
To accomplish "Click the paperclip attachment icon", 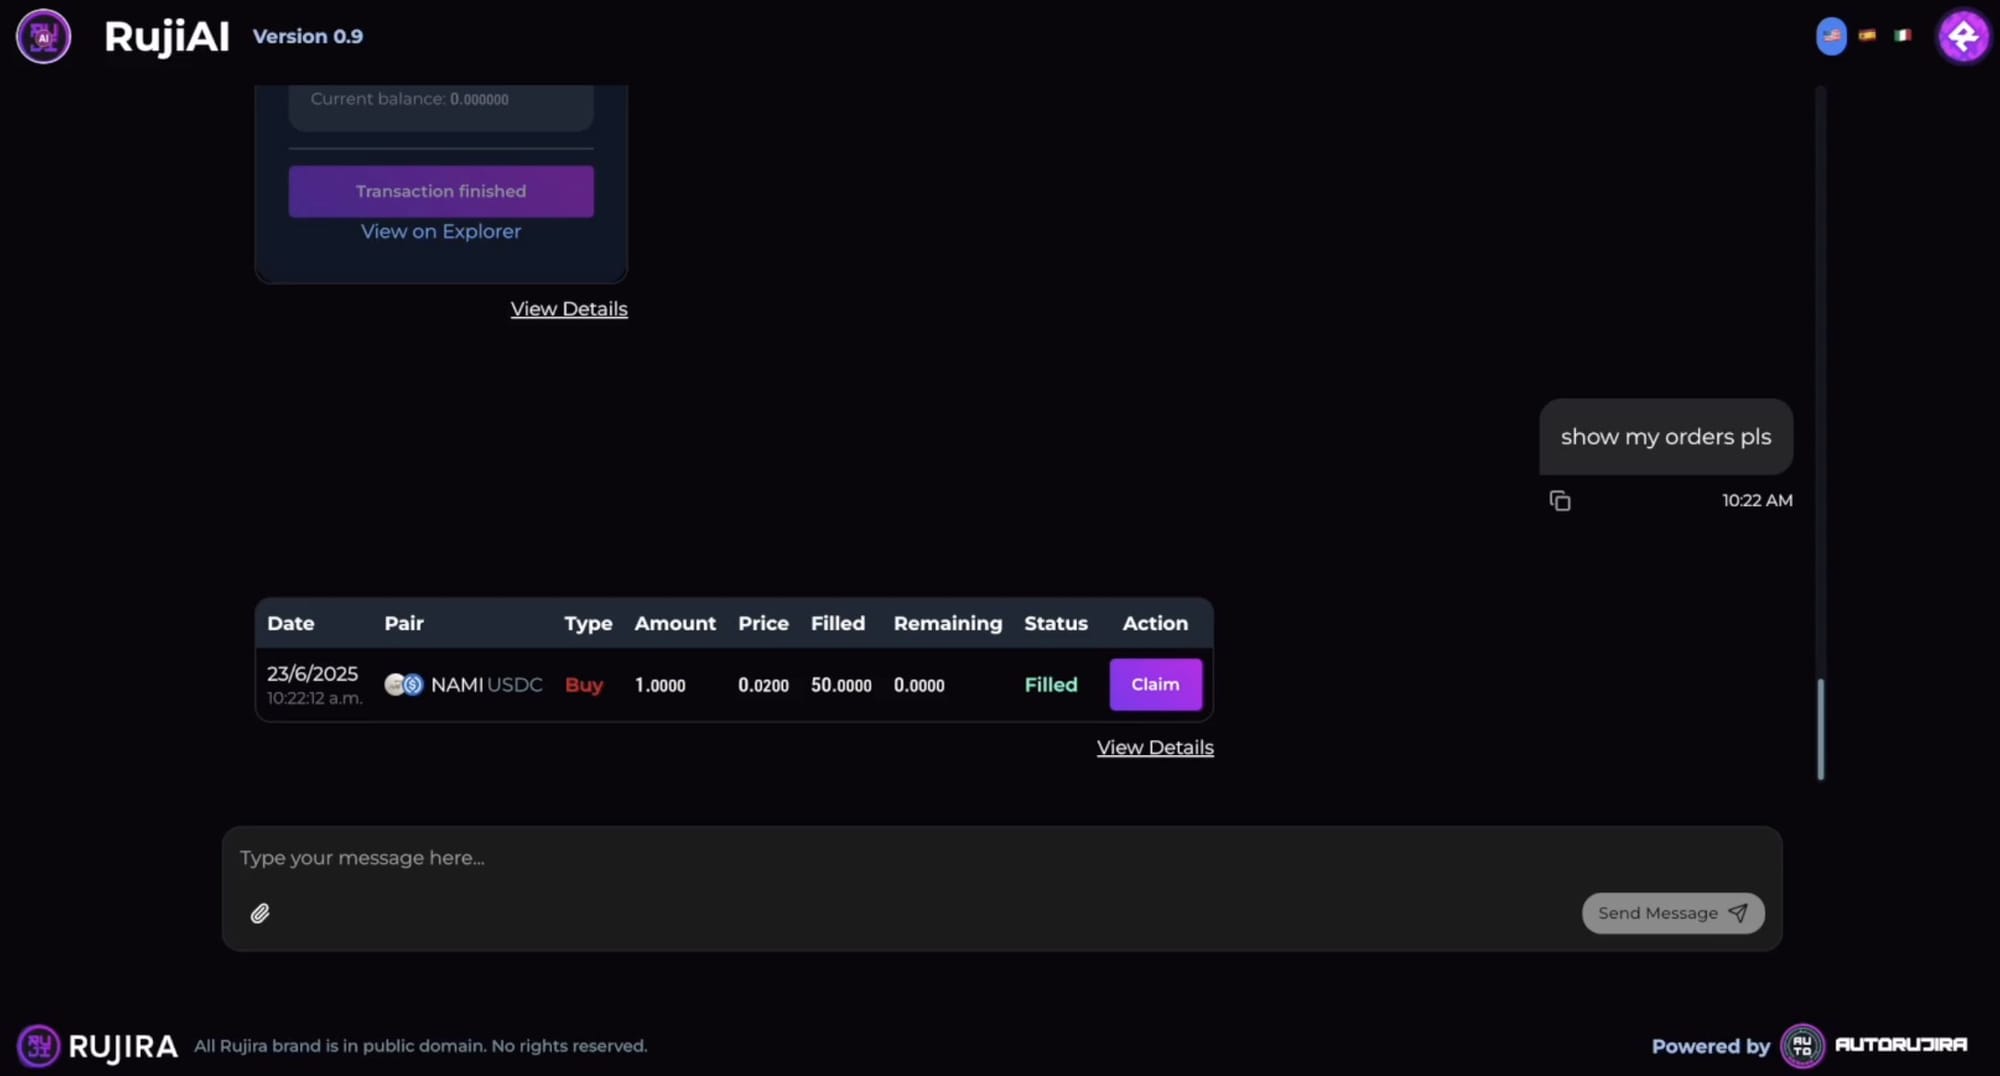I will 260,913.
